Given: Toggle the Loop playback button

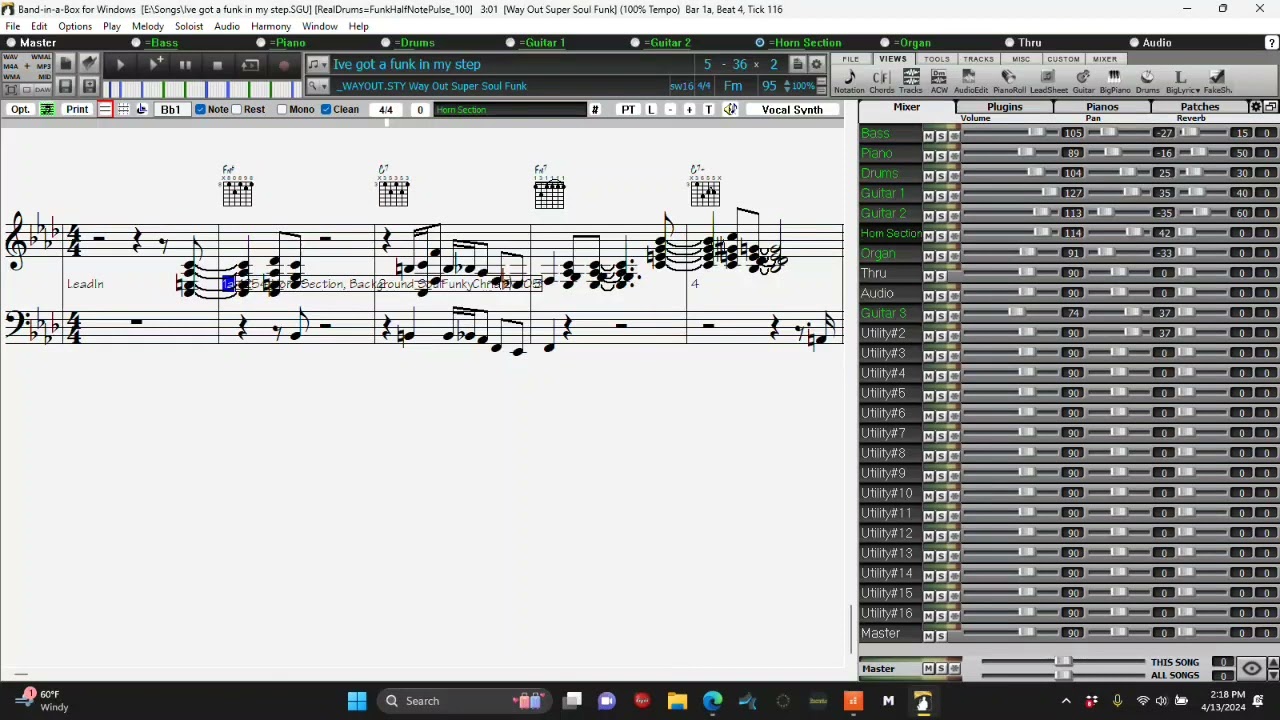Looking at the screenshot, I should (250, 65).
